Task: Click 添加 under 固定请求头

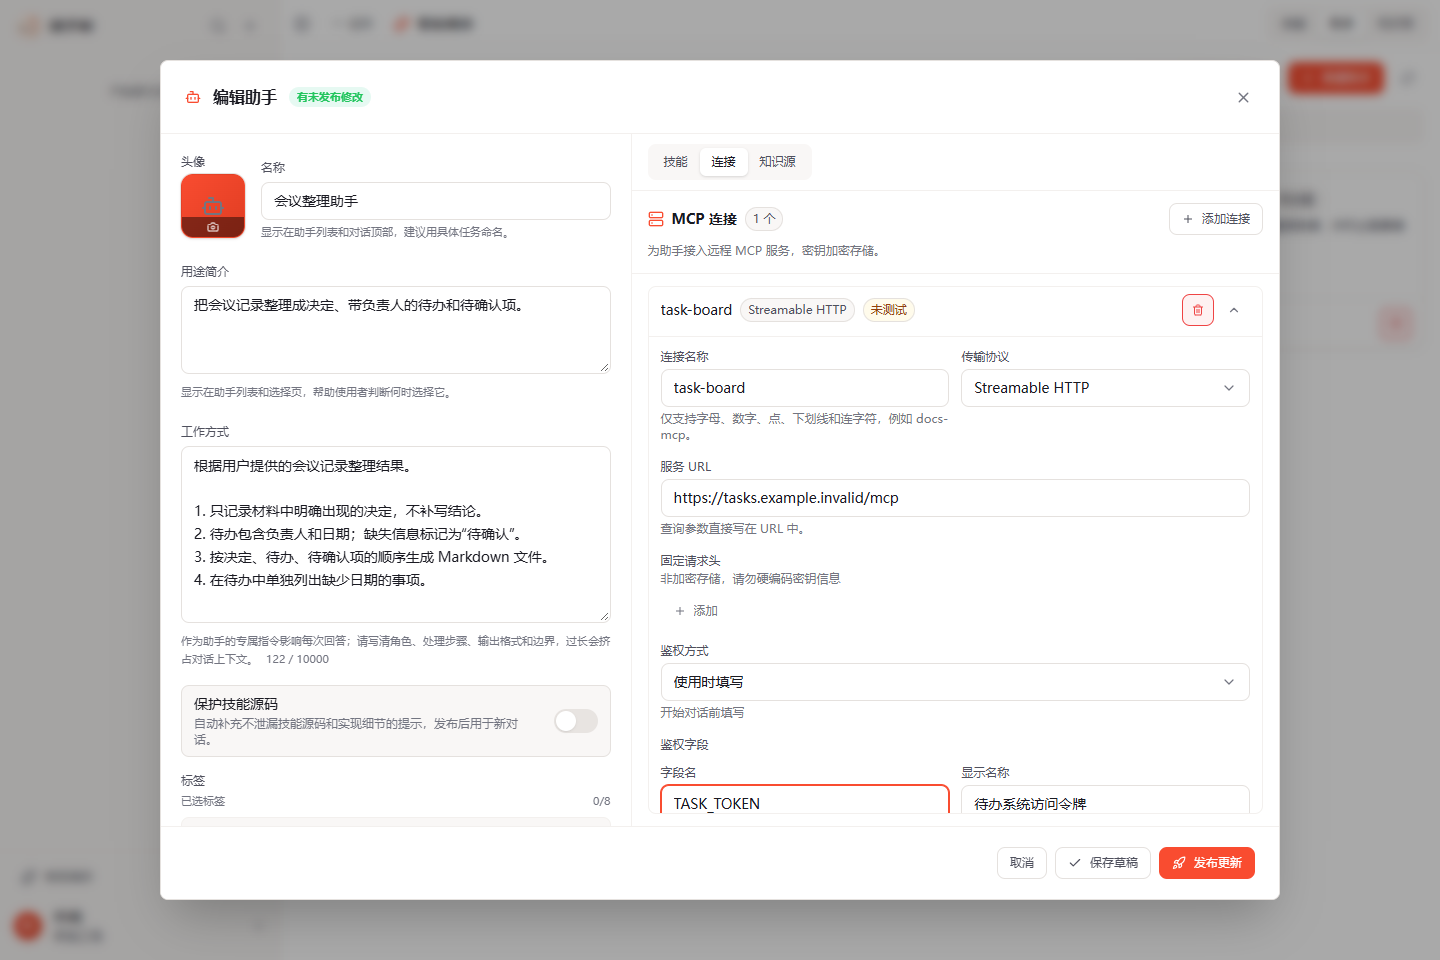Action: 696,611
